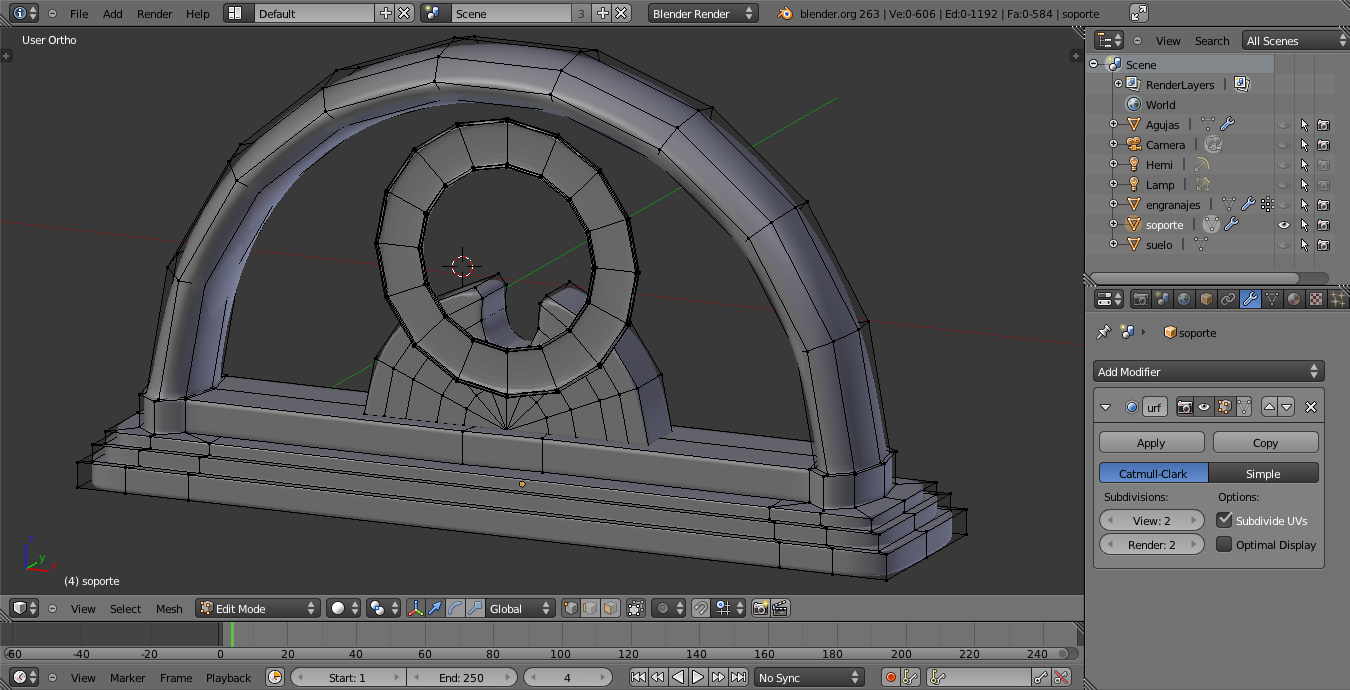Open viewport shading mode selector
Screen dimensions: 1350x690
[342, 608]
